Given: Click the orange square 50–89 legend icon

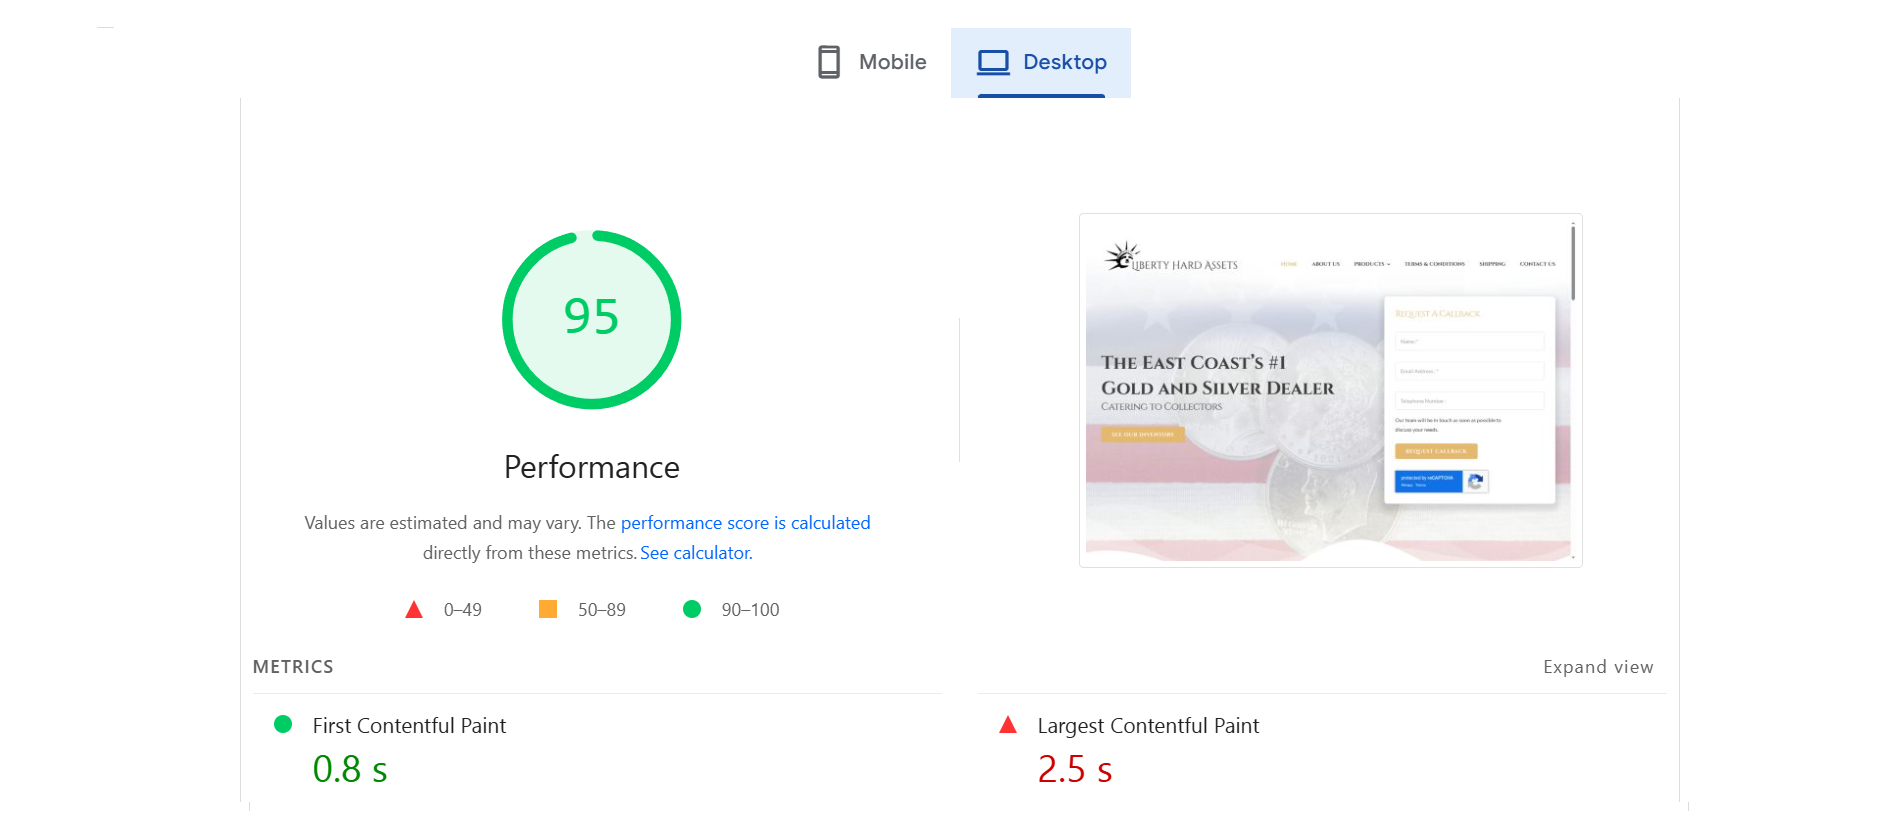Looking at the screenshot, I should click(x=548, y=609).
